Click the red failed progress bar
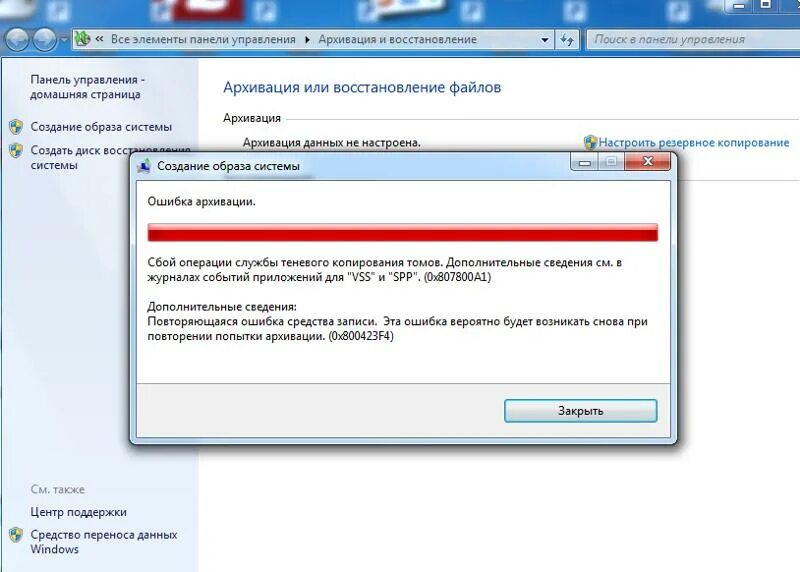 pyautogui.click(x=403, y=232)
